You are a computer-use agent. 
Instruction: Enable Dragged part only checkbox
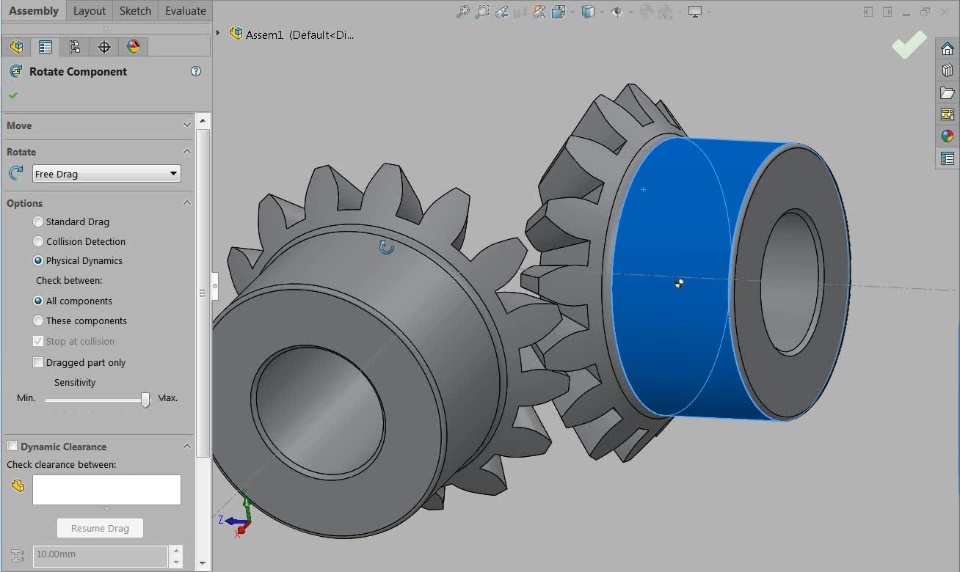[x=38, y=363]
